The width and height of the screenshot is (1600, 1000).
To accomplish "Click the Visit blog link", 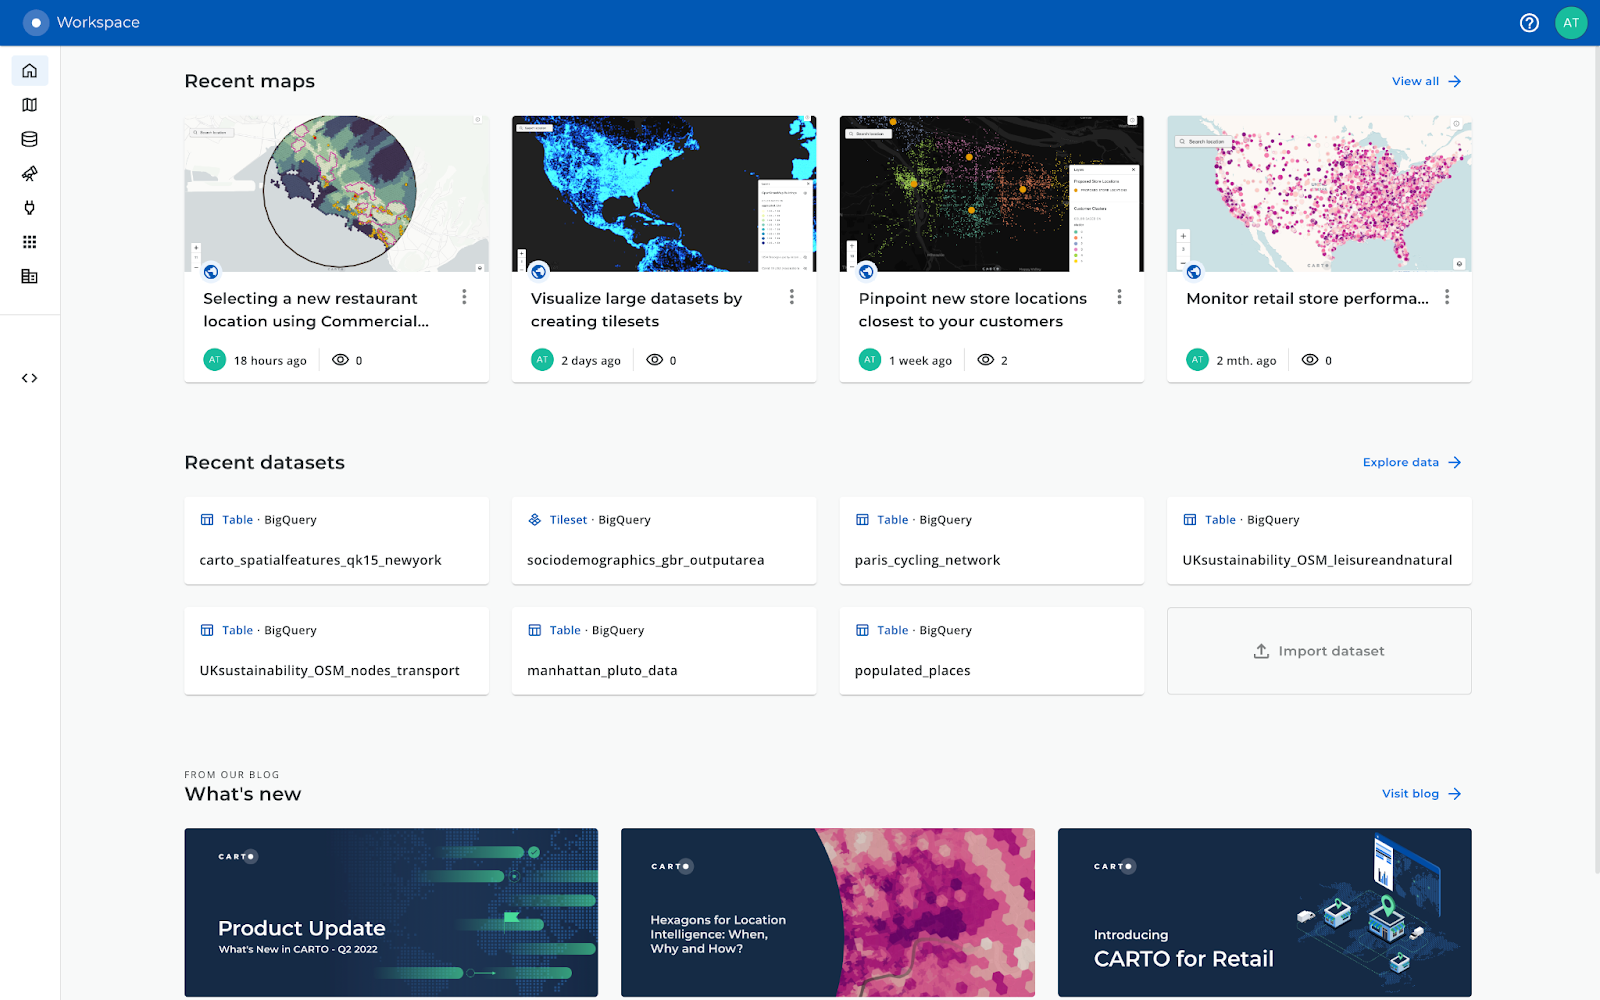I will click(x=1420, y=793).
